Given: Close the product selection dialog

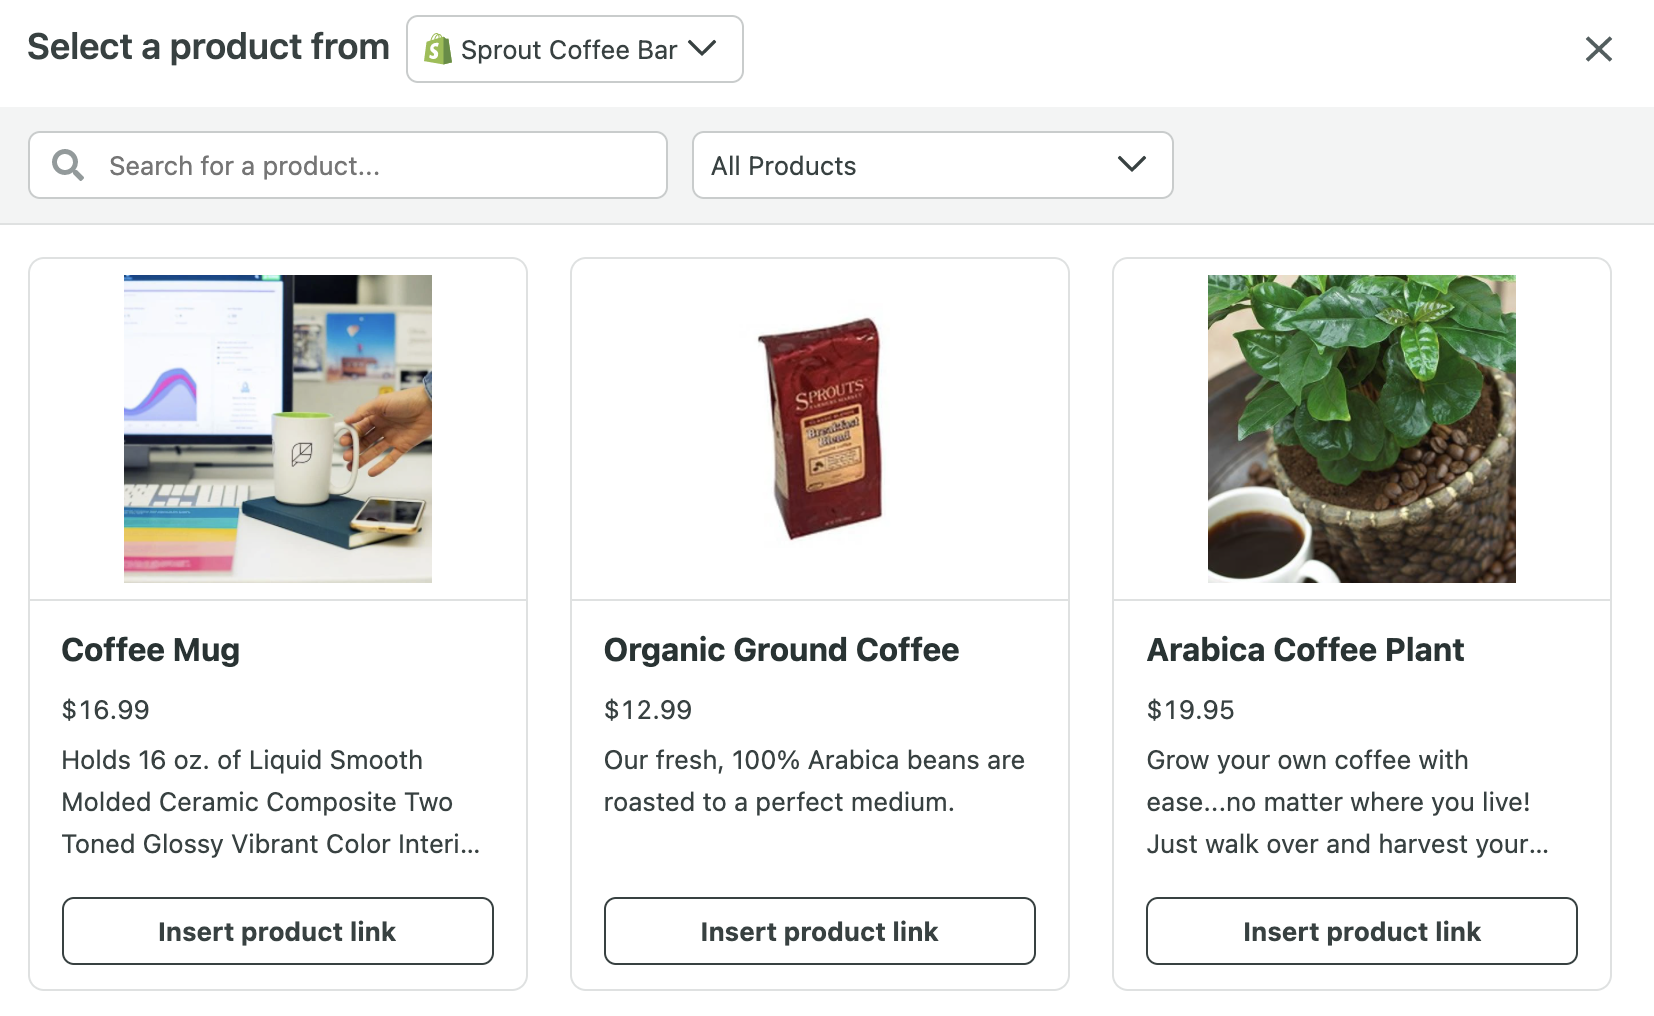Looking at the screenshot, I should coord(1598,49).
